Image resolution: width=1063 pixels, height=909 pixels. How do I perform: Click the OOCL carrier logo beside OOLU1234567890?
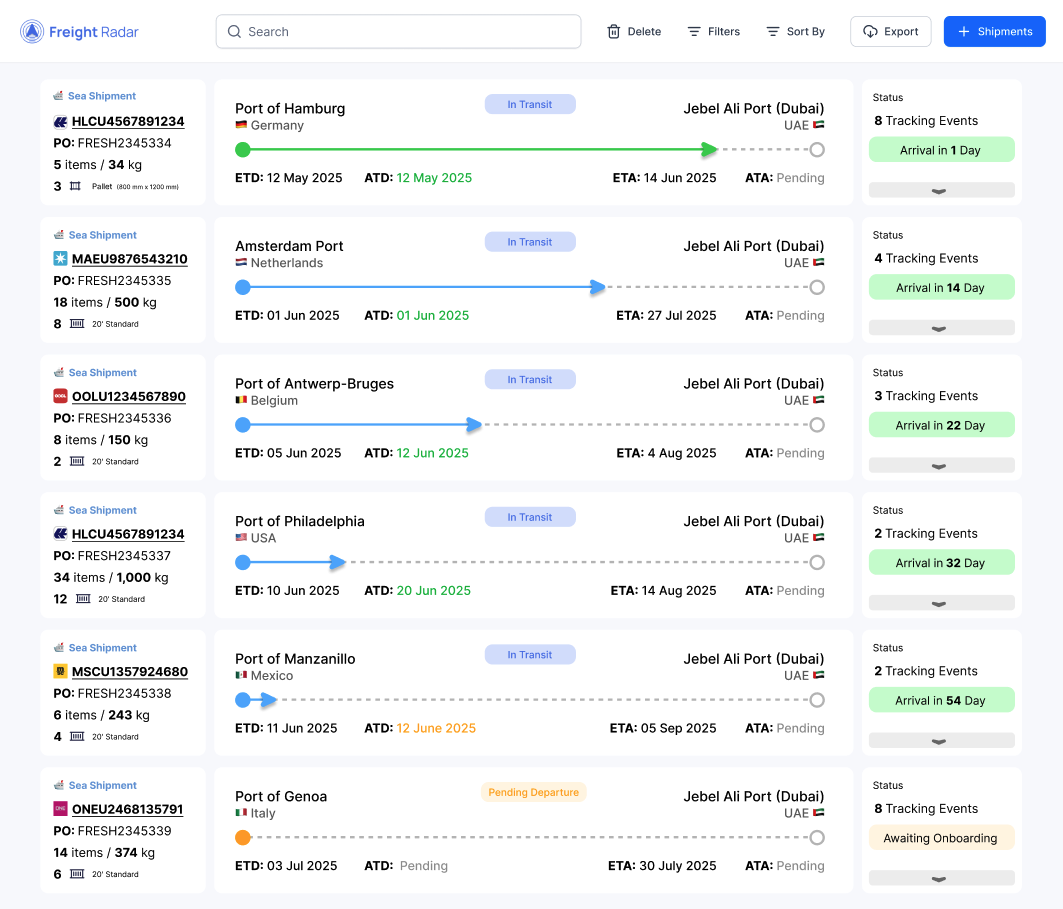[x=60, y=396]
